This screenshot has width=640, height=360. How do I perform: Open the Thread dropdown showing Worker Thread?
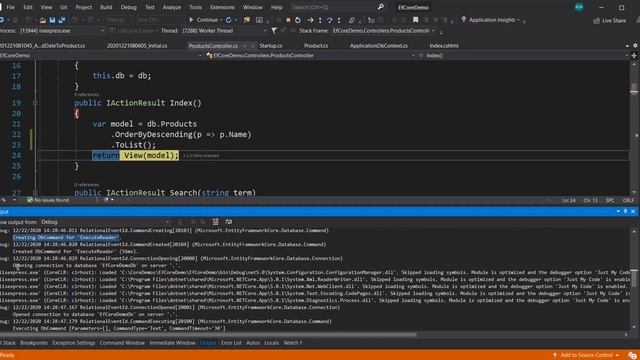[x=224, y=31]
